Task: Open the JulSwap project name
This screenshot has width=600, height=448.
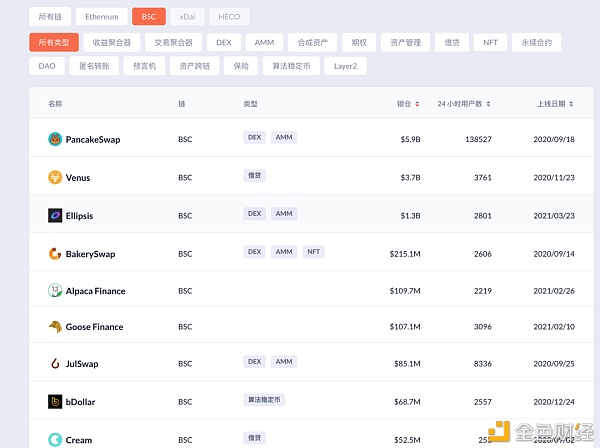Action: click(x=82, y=364)
